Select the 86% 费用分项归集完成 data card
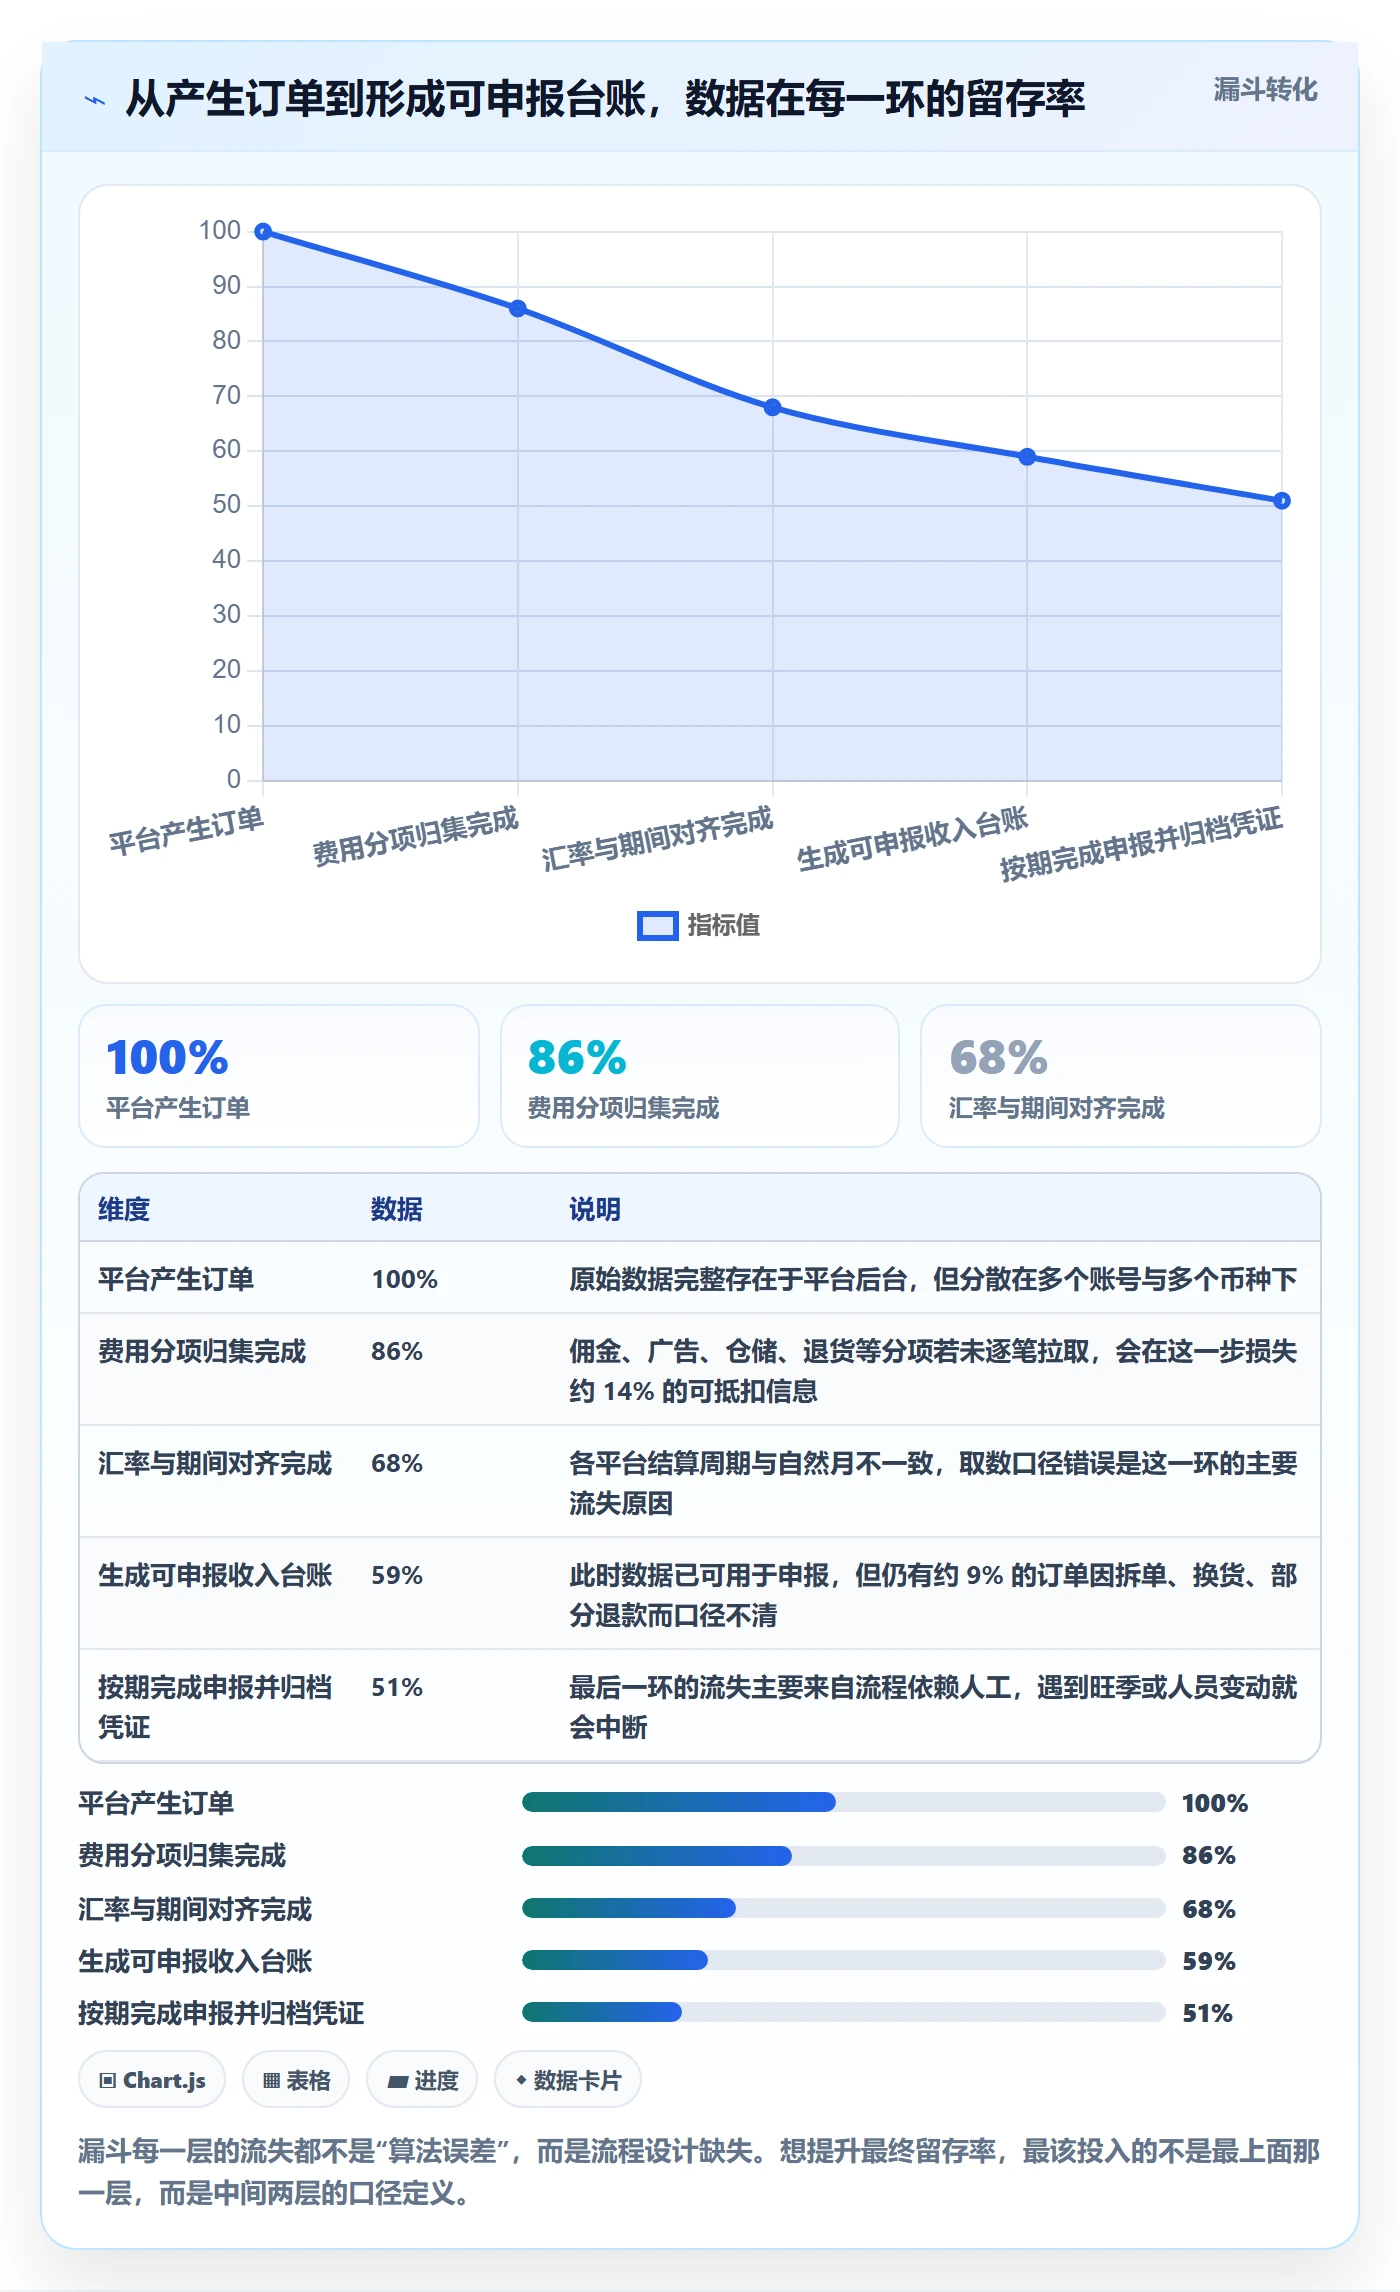This screenshot has height=2292, width=1400. coord(700,1076)
